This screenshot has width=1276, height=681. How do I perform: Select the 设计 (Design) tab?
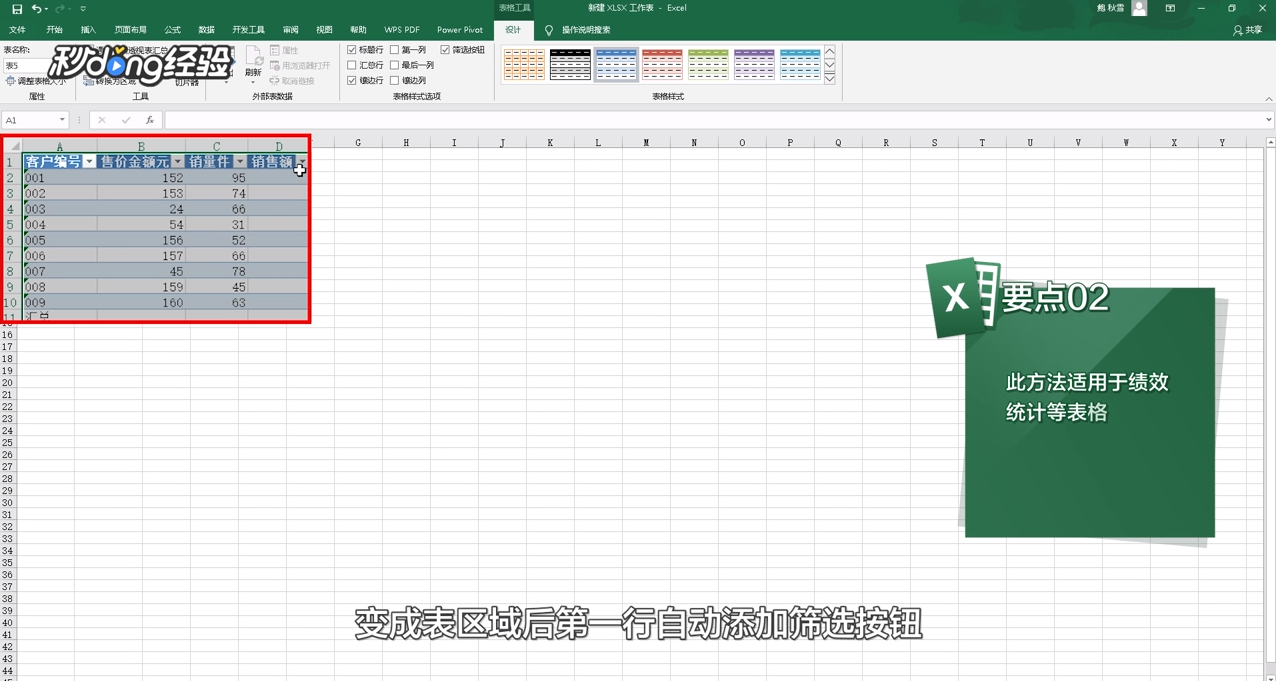coord(513,30)
